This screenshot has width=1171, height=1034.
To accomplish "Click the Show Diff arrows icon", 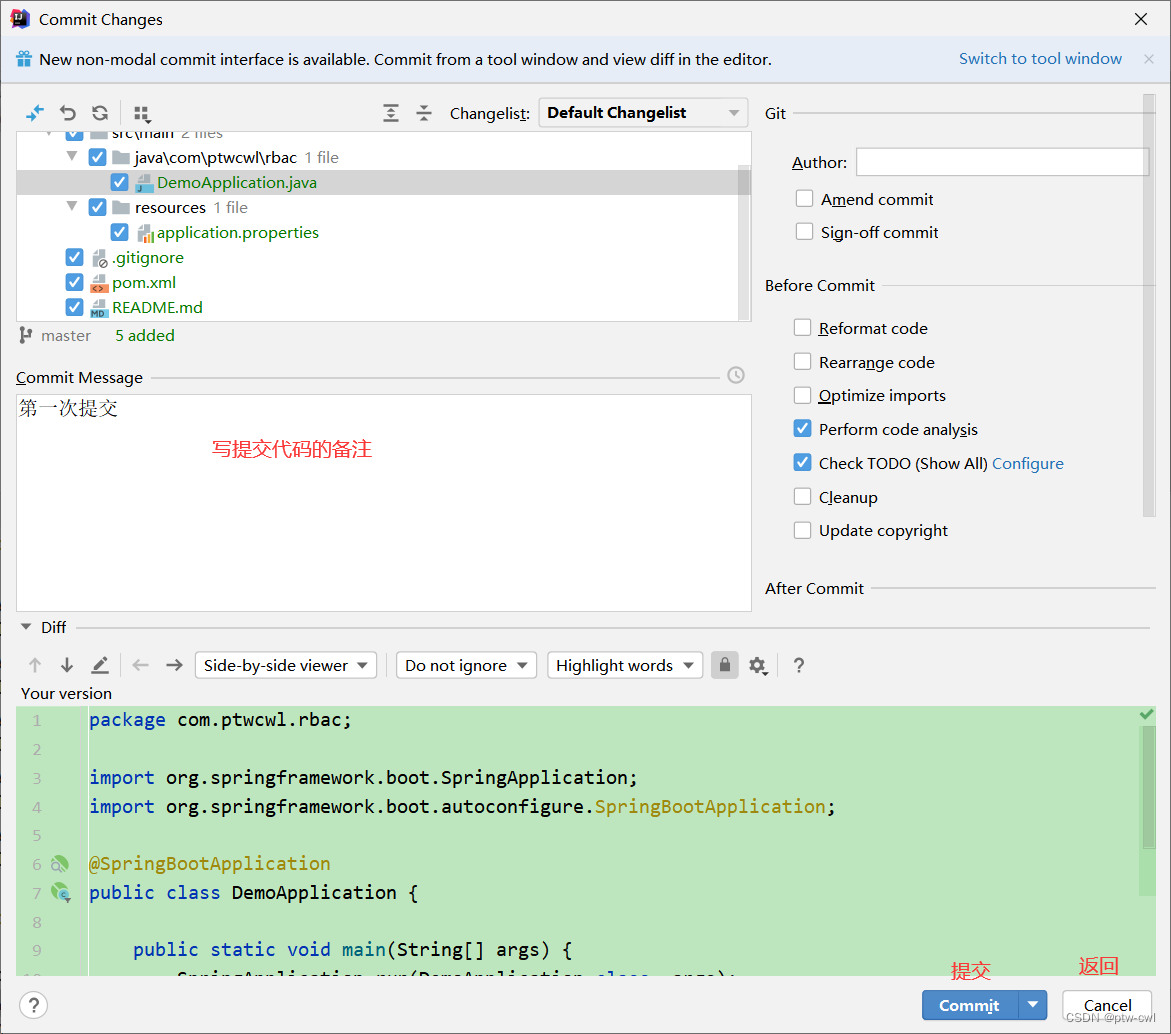I will point(34,113).
